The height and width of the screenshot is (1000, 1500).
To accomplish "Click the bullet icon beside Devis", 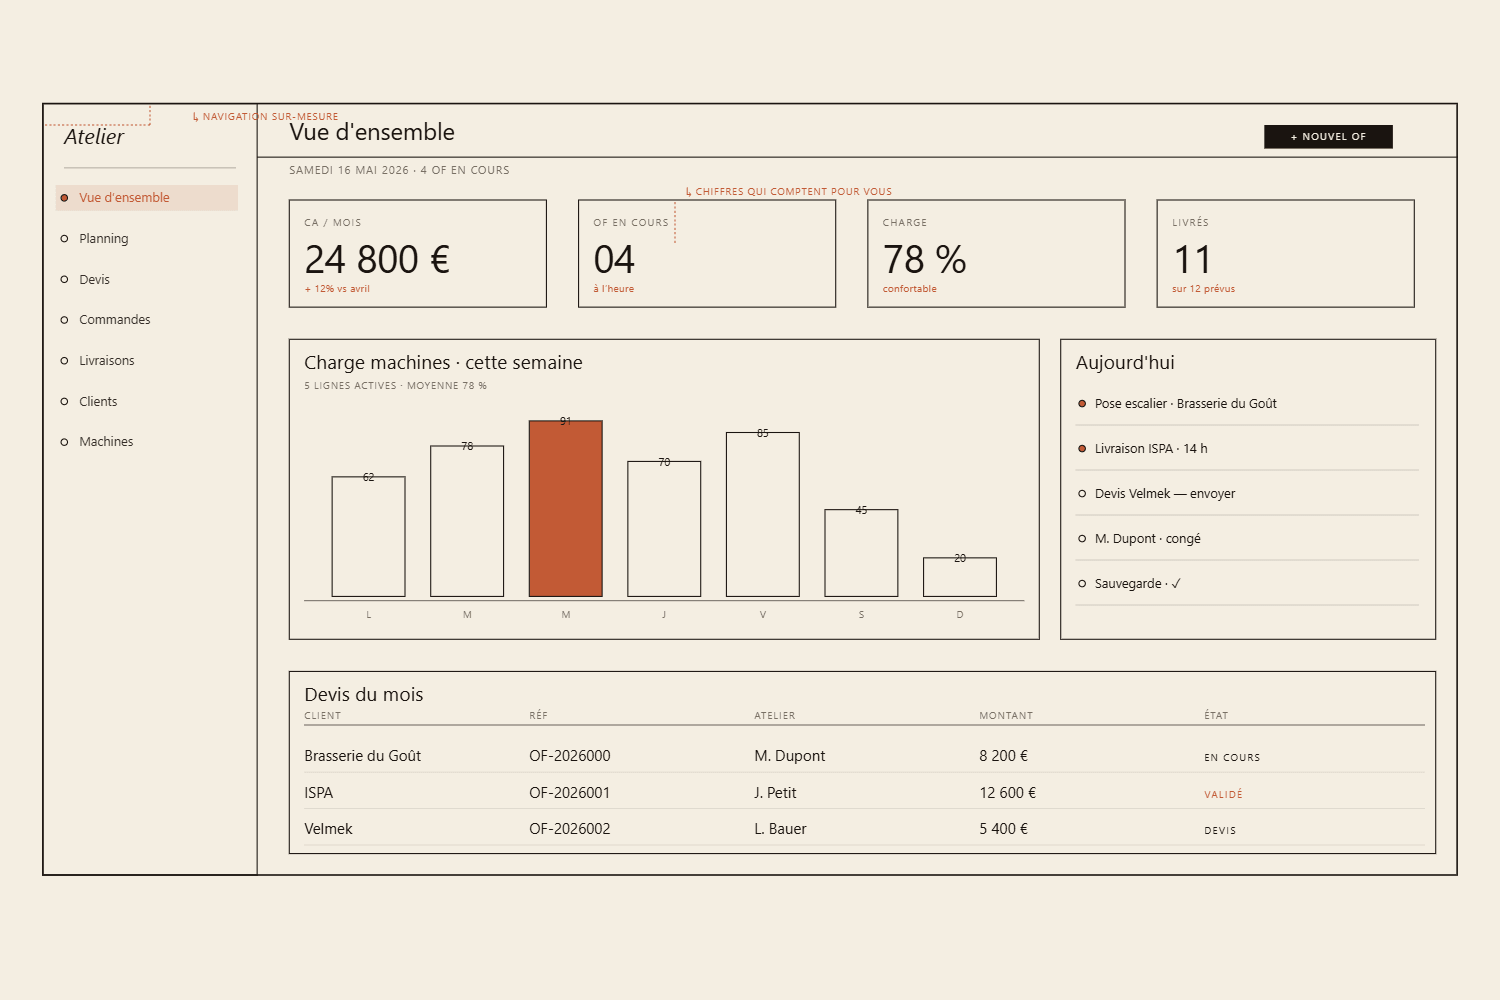I will [x=65, y=280].
